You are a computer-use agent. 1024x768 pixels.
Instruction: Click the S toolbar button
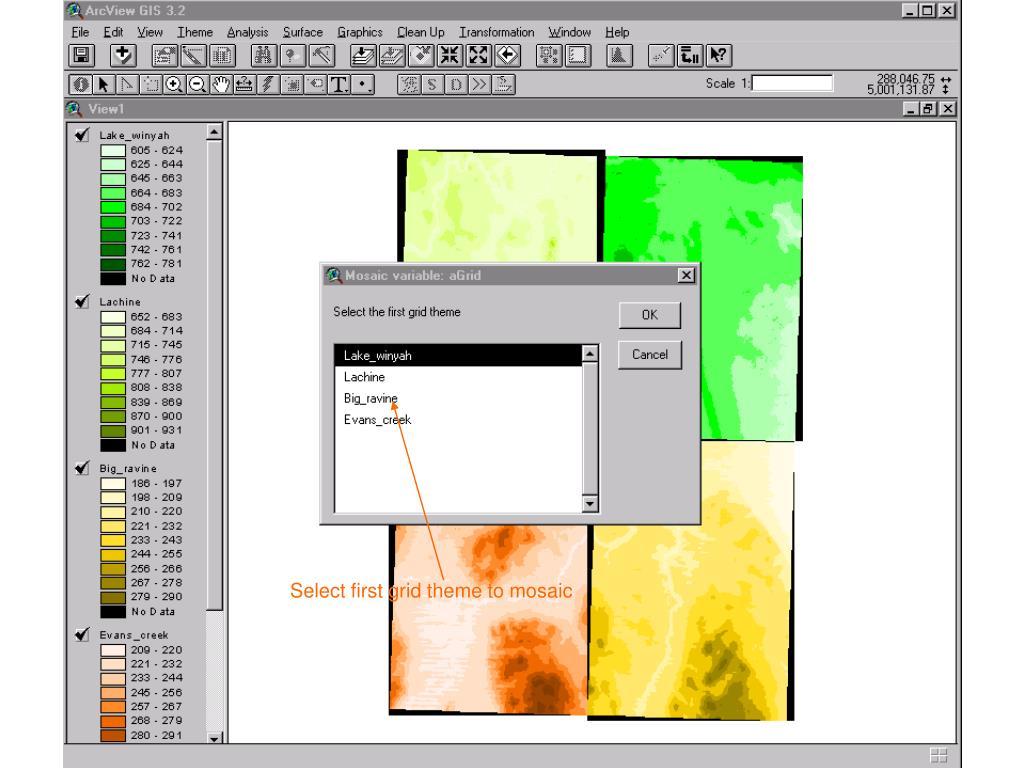coord(432,84)
